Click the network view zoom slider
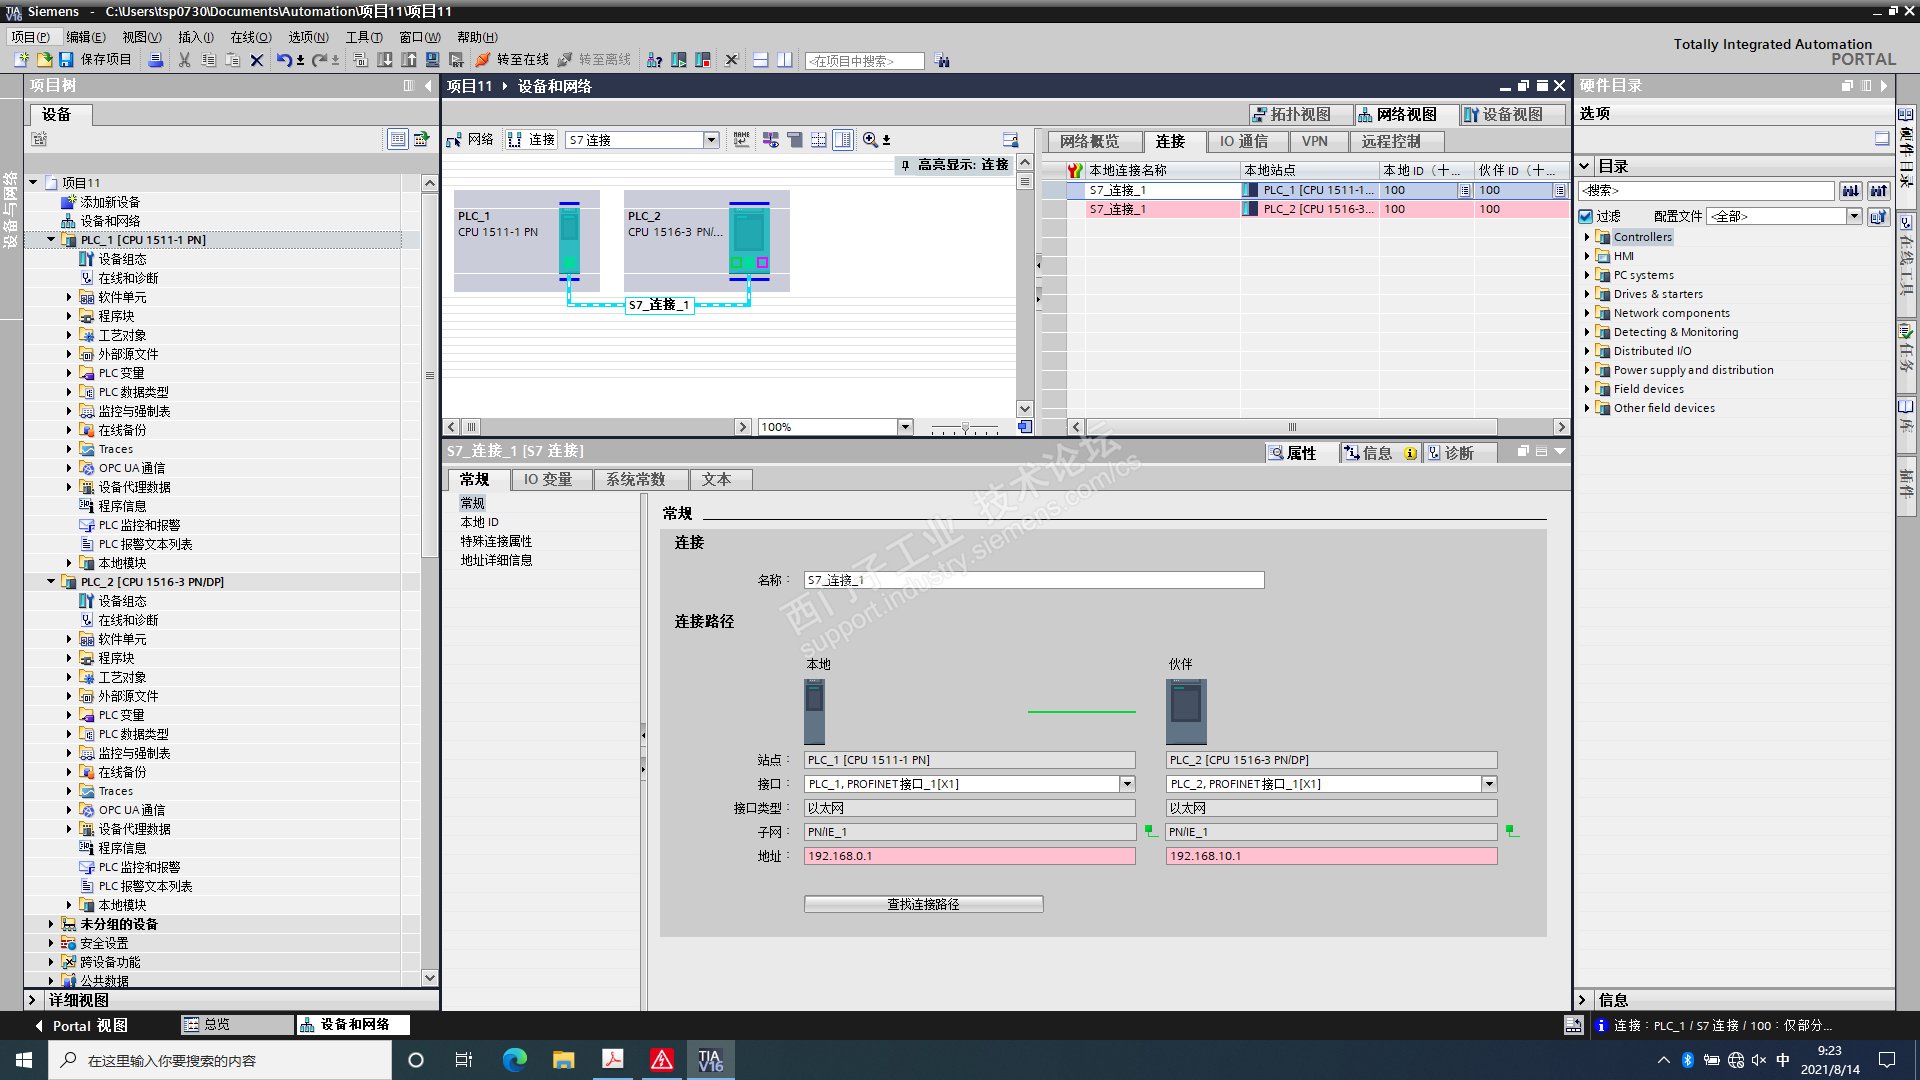 pyautogui.click(x=965, y=427)
